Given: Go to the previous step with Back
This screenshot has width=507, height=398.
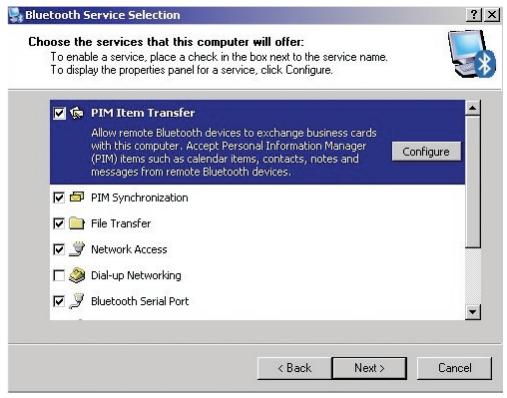Looking at the screenshot, I should pyautogui.click(x=294, y=368).
